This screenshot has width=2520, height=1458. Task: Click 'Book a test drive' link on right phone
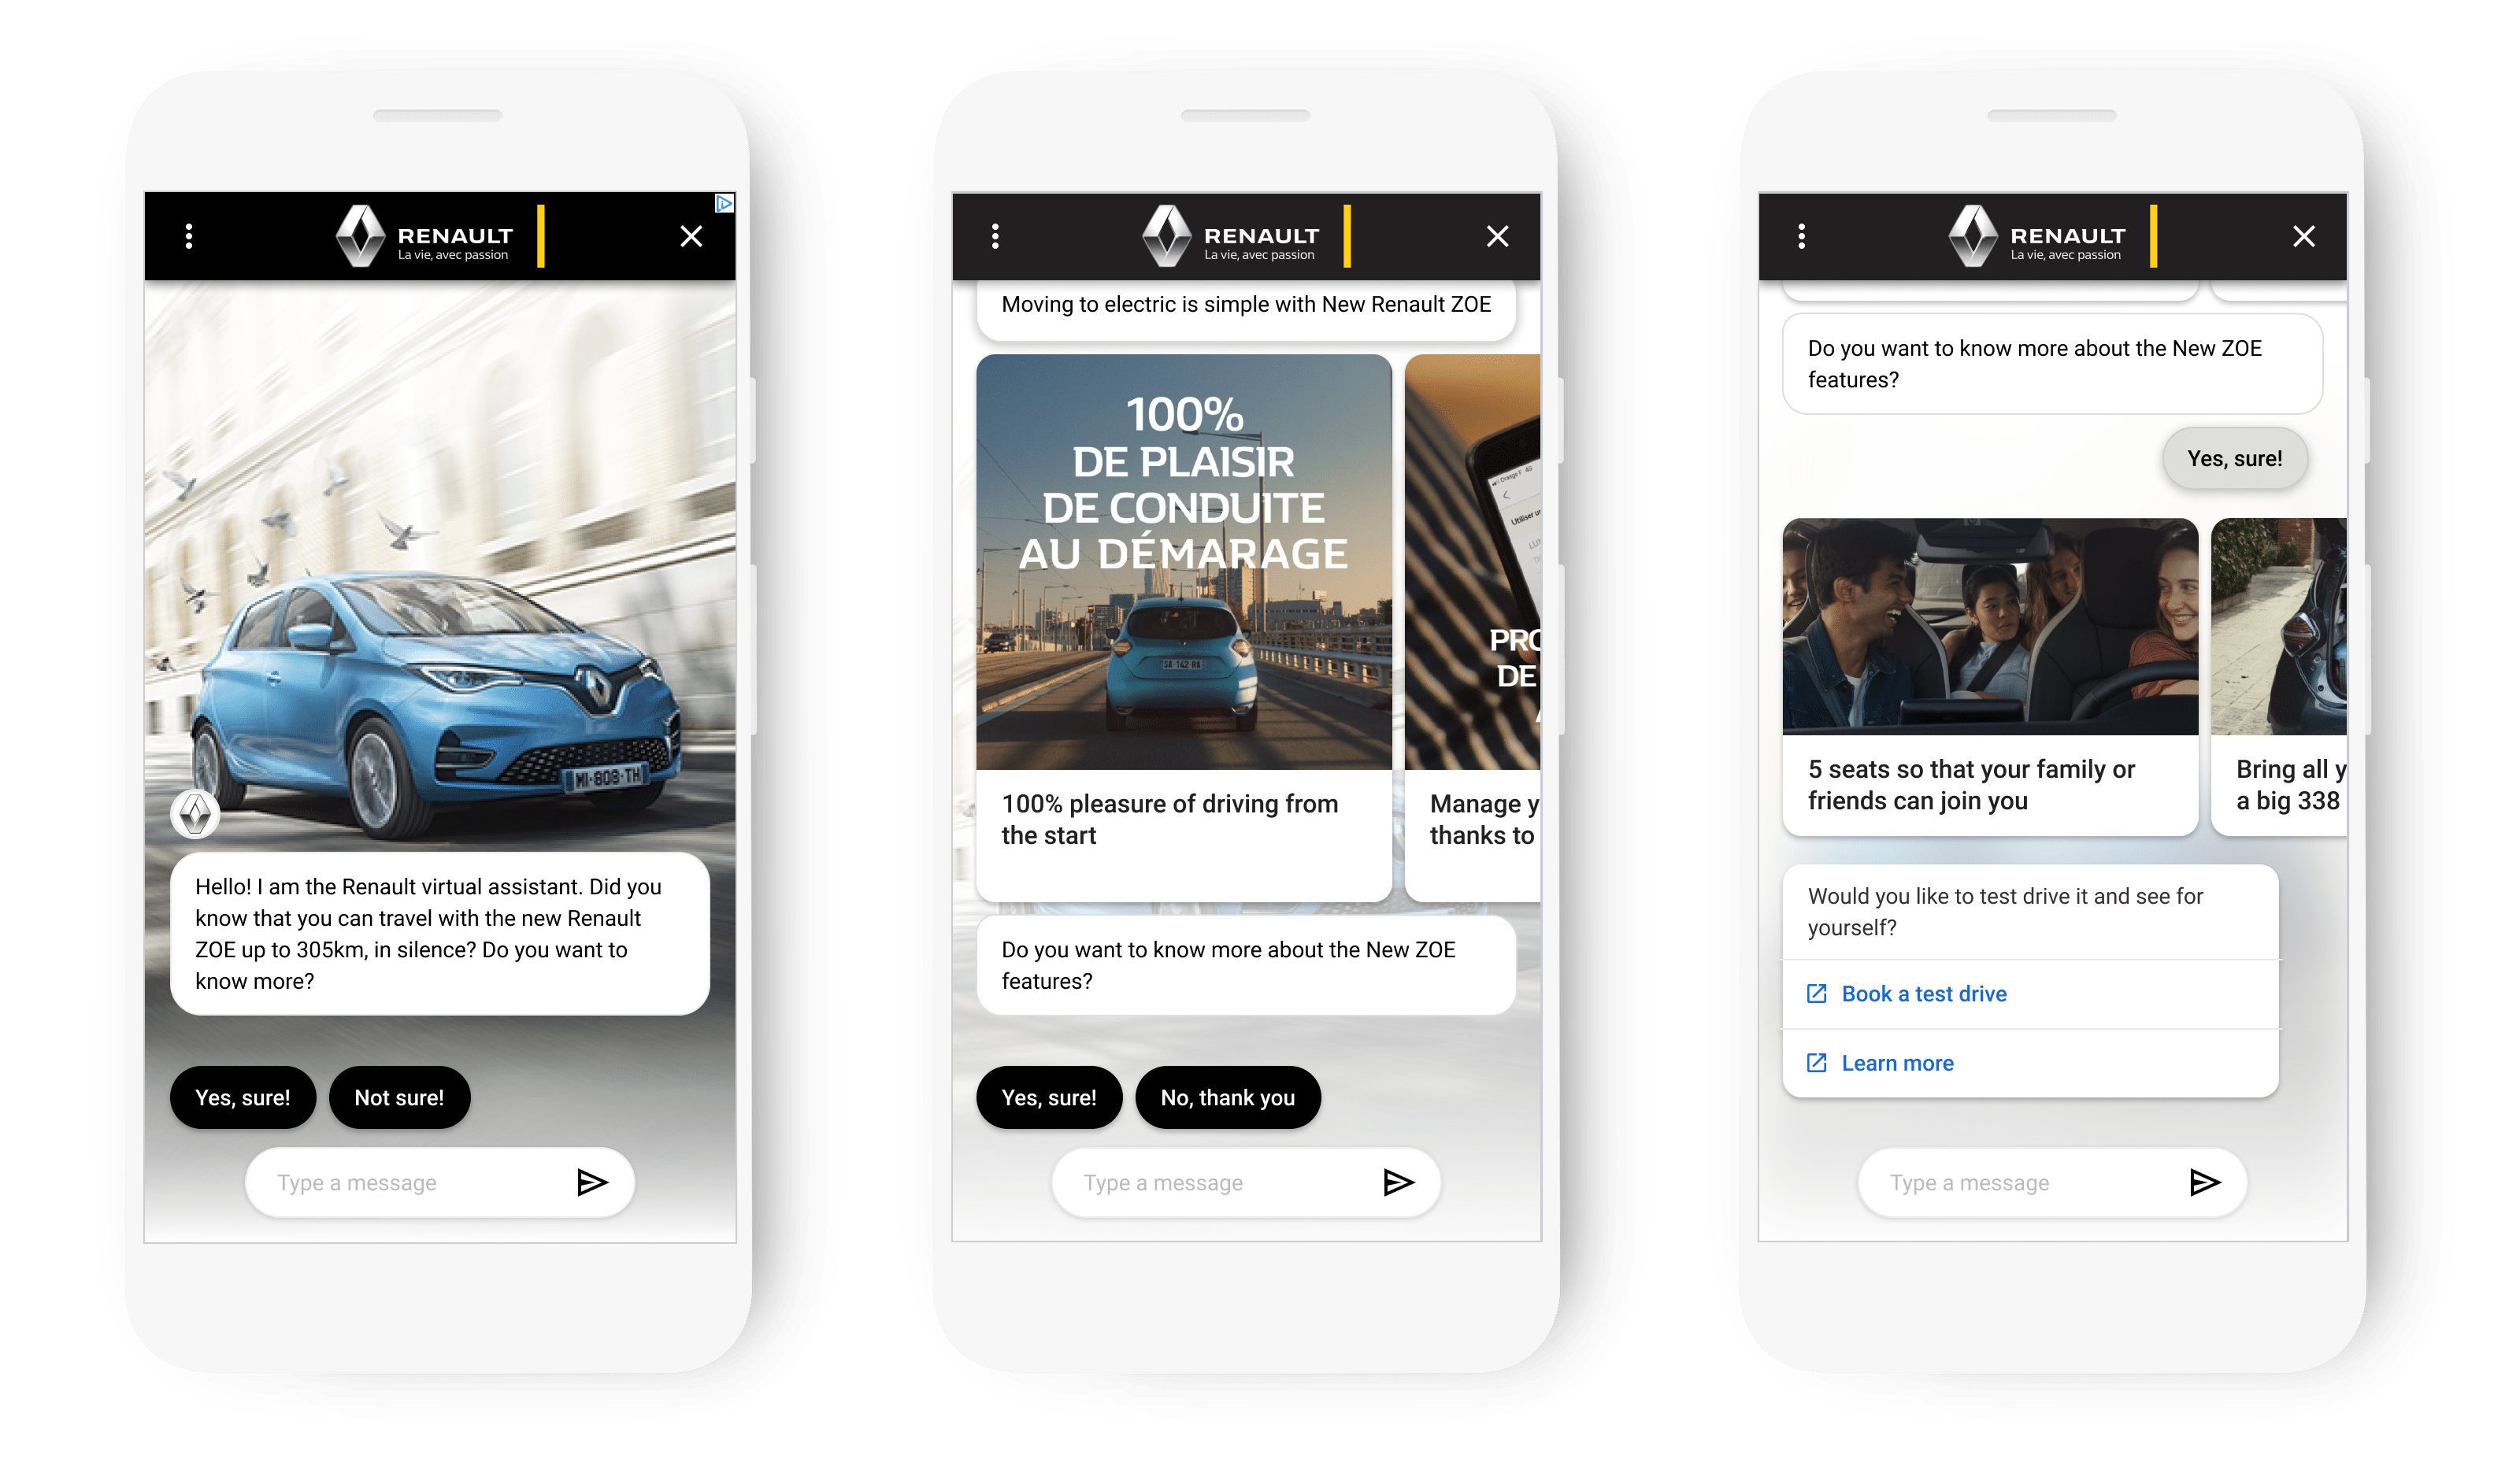(1923, 993)
